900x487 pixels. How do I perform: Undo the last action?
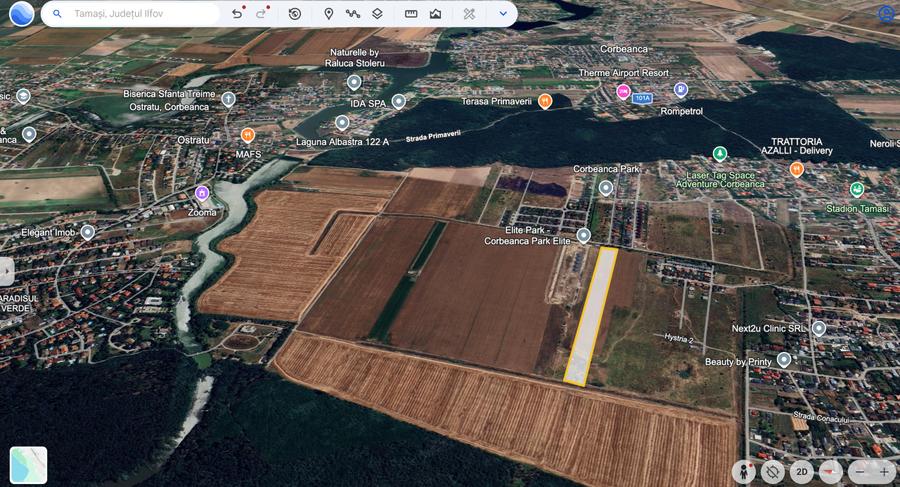[237, 14]
